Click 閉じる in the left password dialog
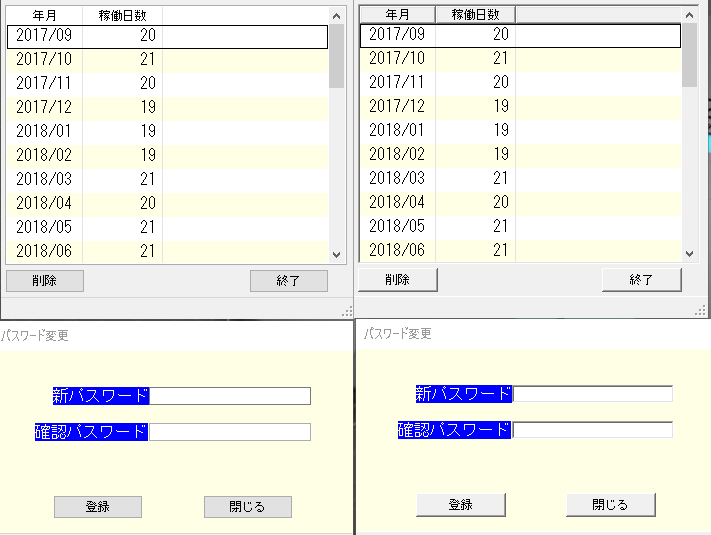 coord(247,507)
